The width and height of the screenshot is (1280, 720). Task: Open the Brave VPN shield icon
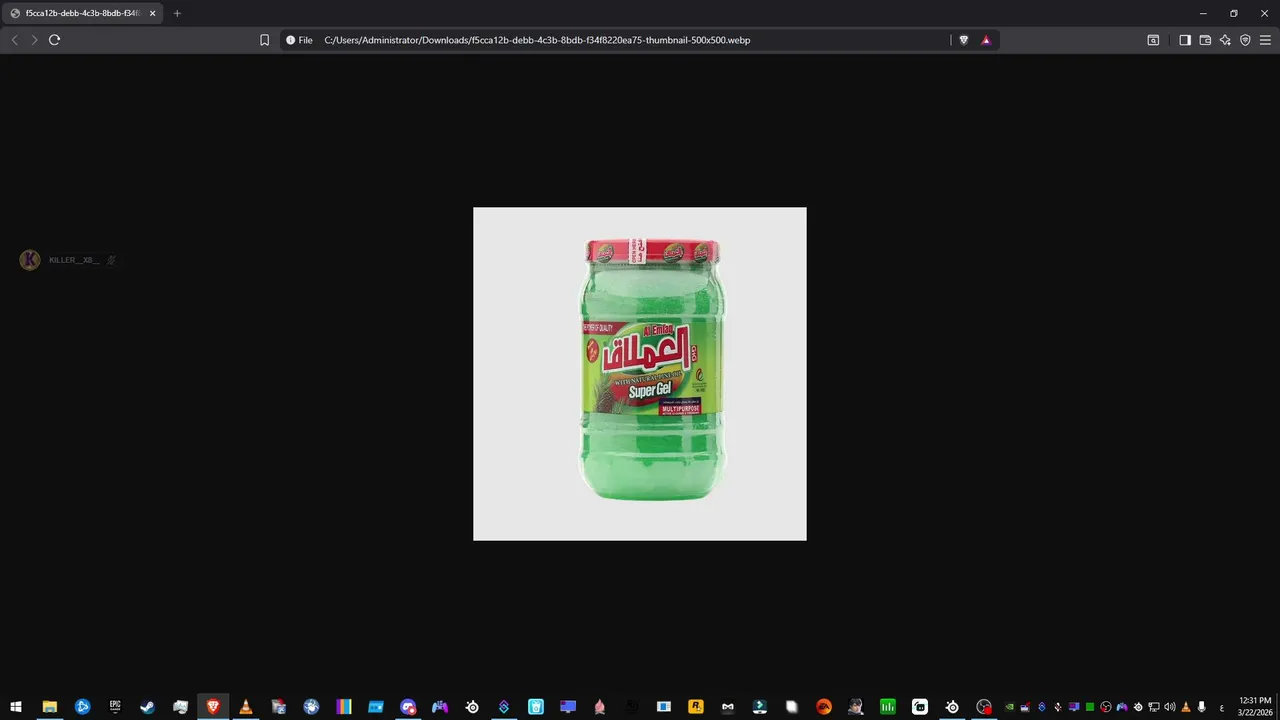point(1245,40)
